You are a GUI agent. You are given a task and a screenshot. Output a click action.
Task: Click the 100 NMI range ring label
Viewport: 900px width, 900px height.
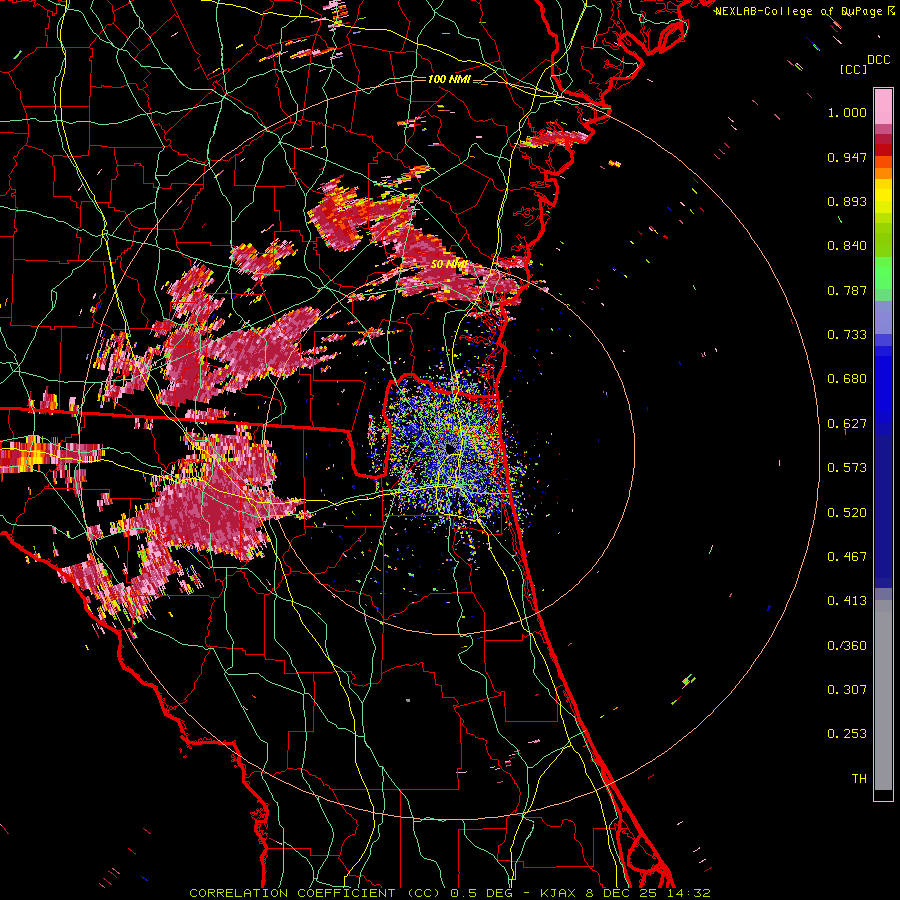point(449,79)
